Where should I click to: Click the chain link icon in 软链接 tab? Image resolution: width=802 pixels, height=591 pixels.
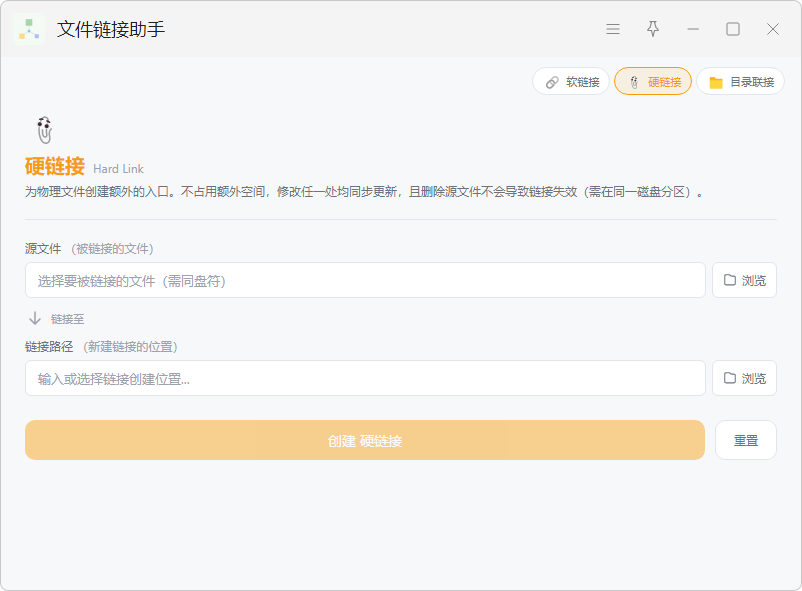point(552,82)
